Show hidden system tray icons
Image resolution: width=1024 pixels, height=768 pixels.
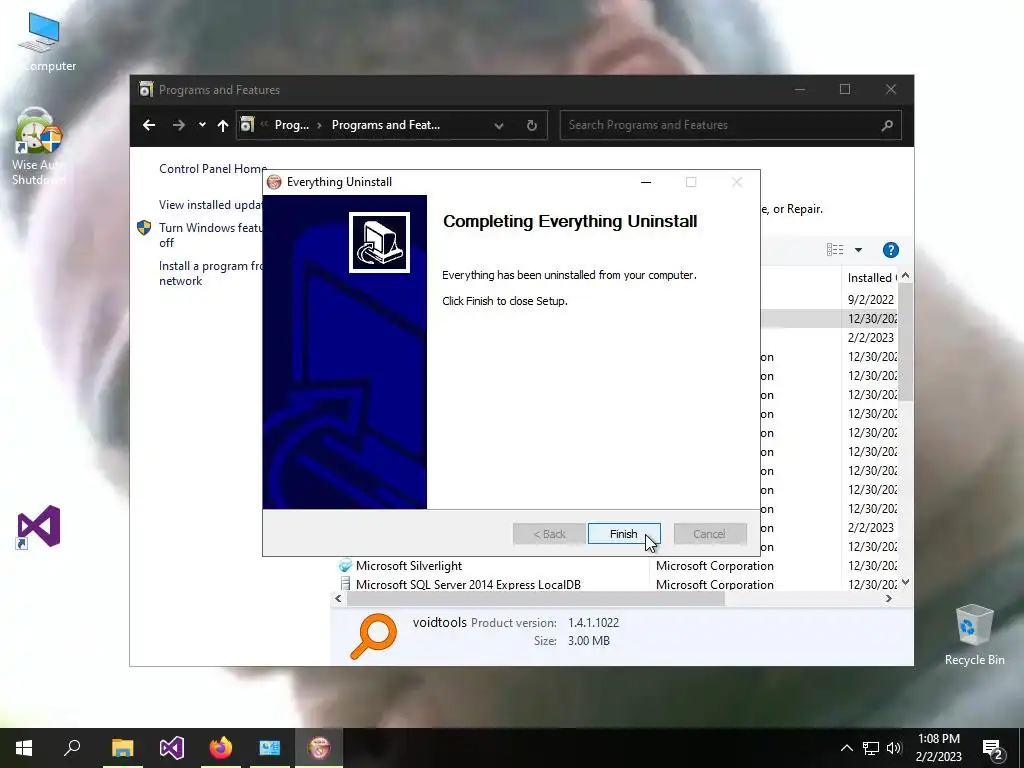pyautogui.click(x=846, y=748)
